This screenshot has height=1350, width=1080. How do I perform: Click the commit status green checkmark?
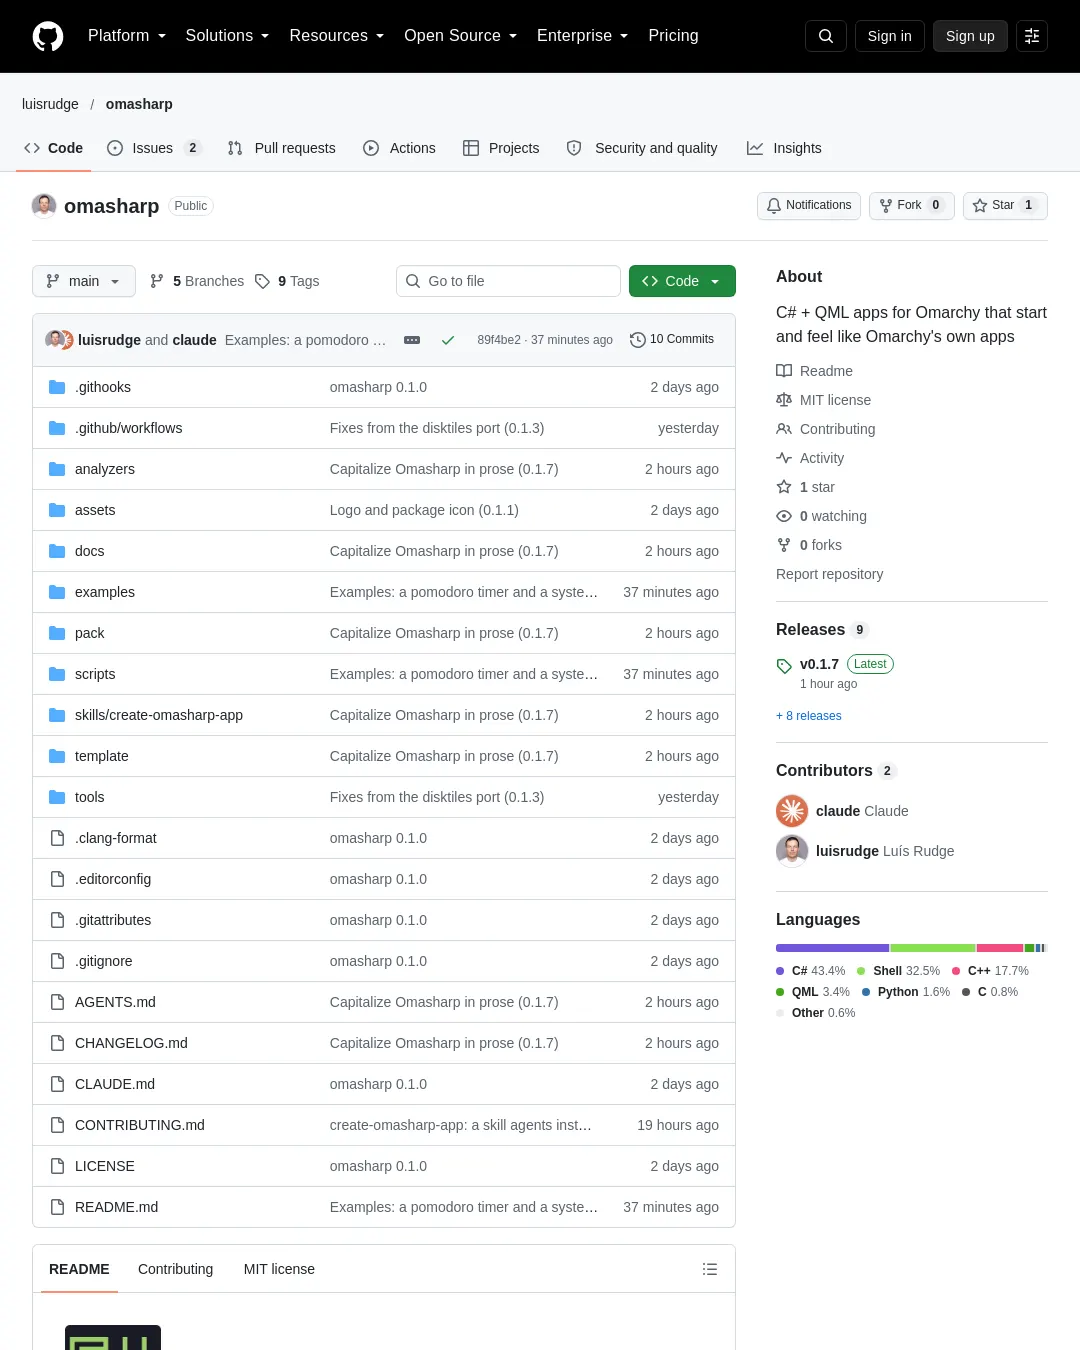[448, 340]
